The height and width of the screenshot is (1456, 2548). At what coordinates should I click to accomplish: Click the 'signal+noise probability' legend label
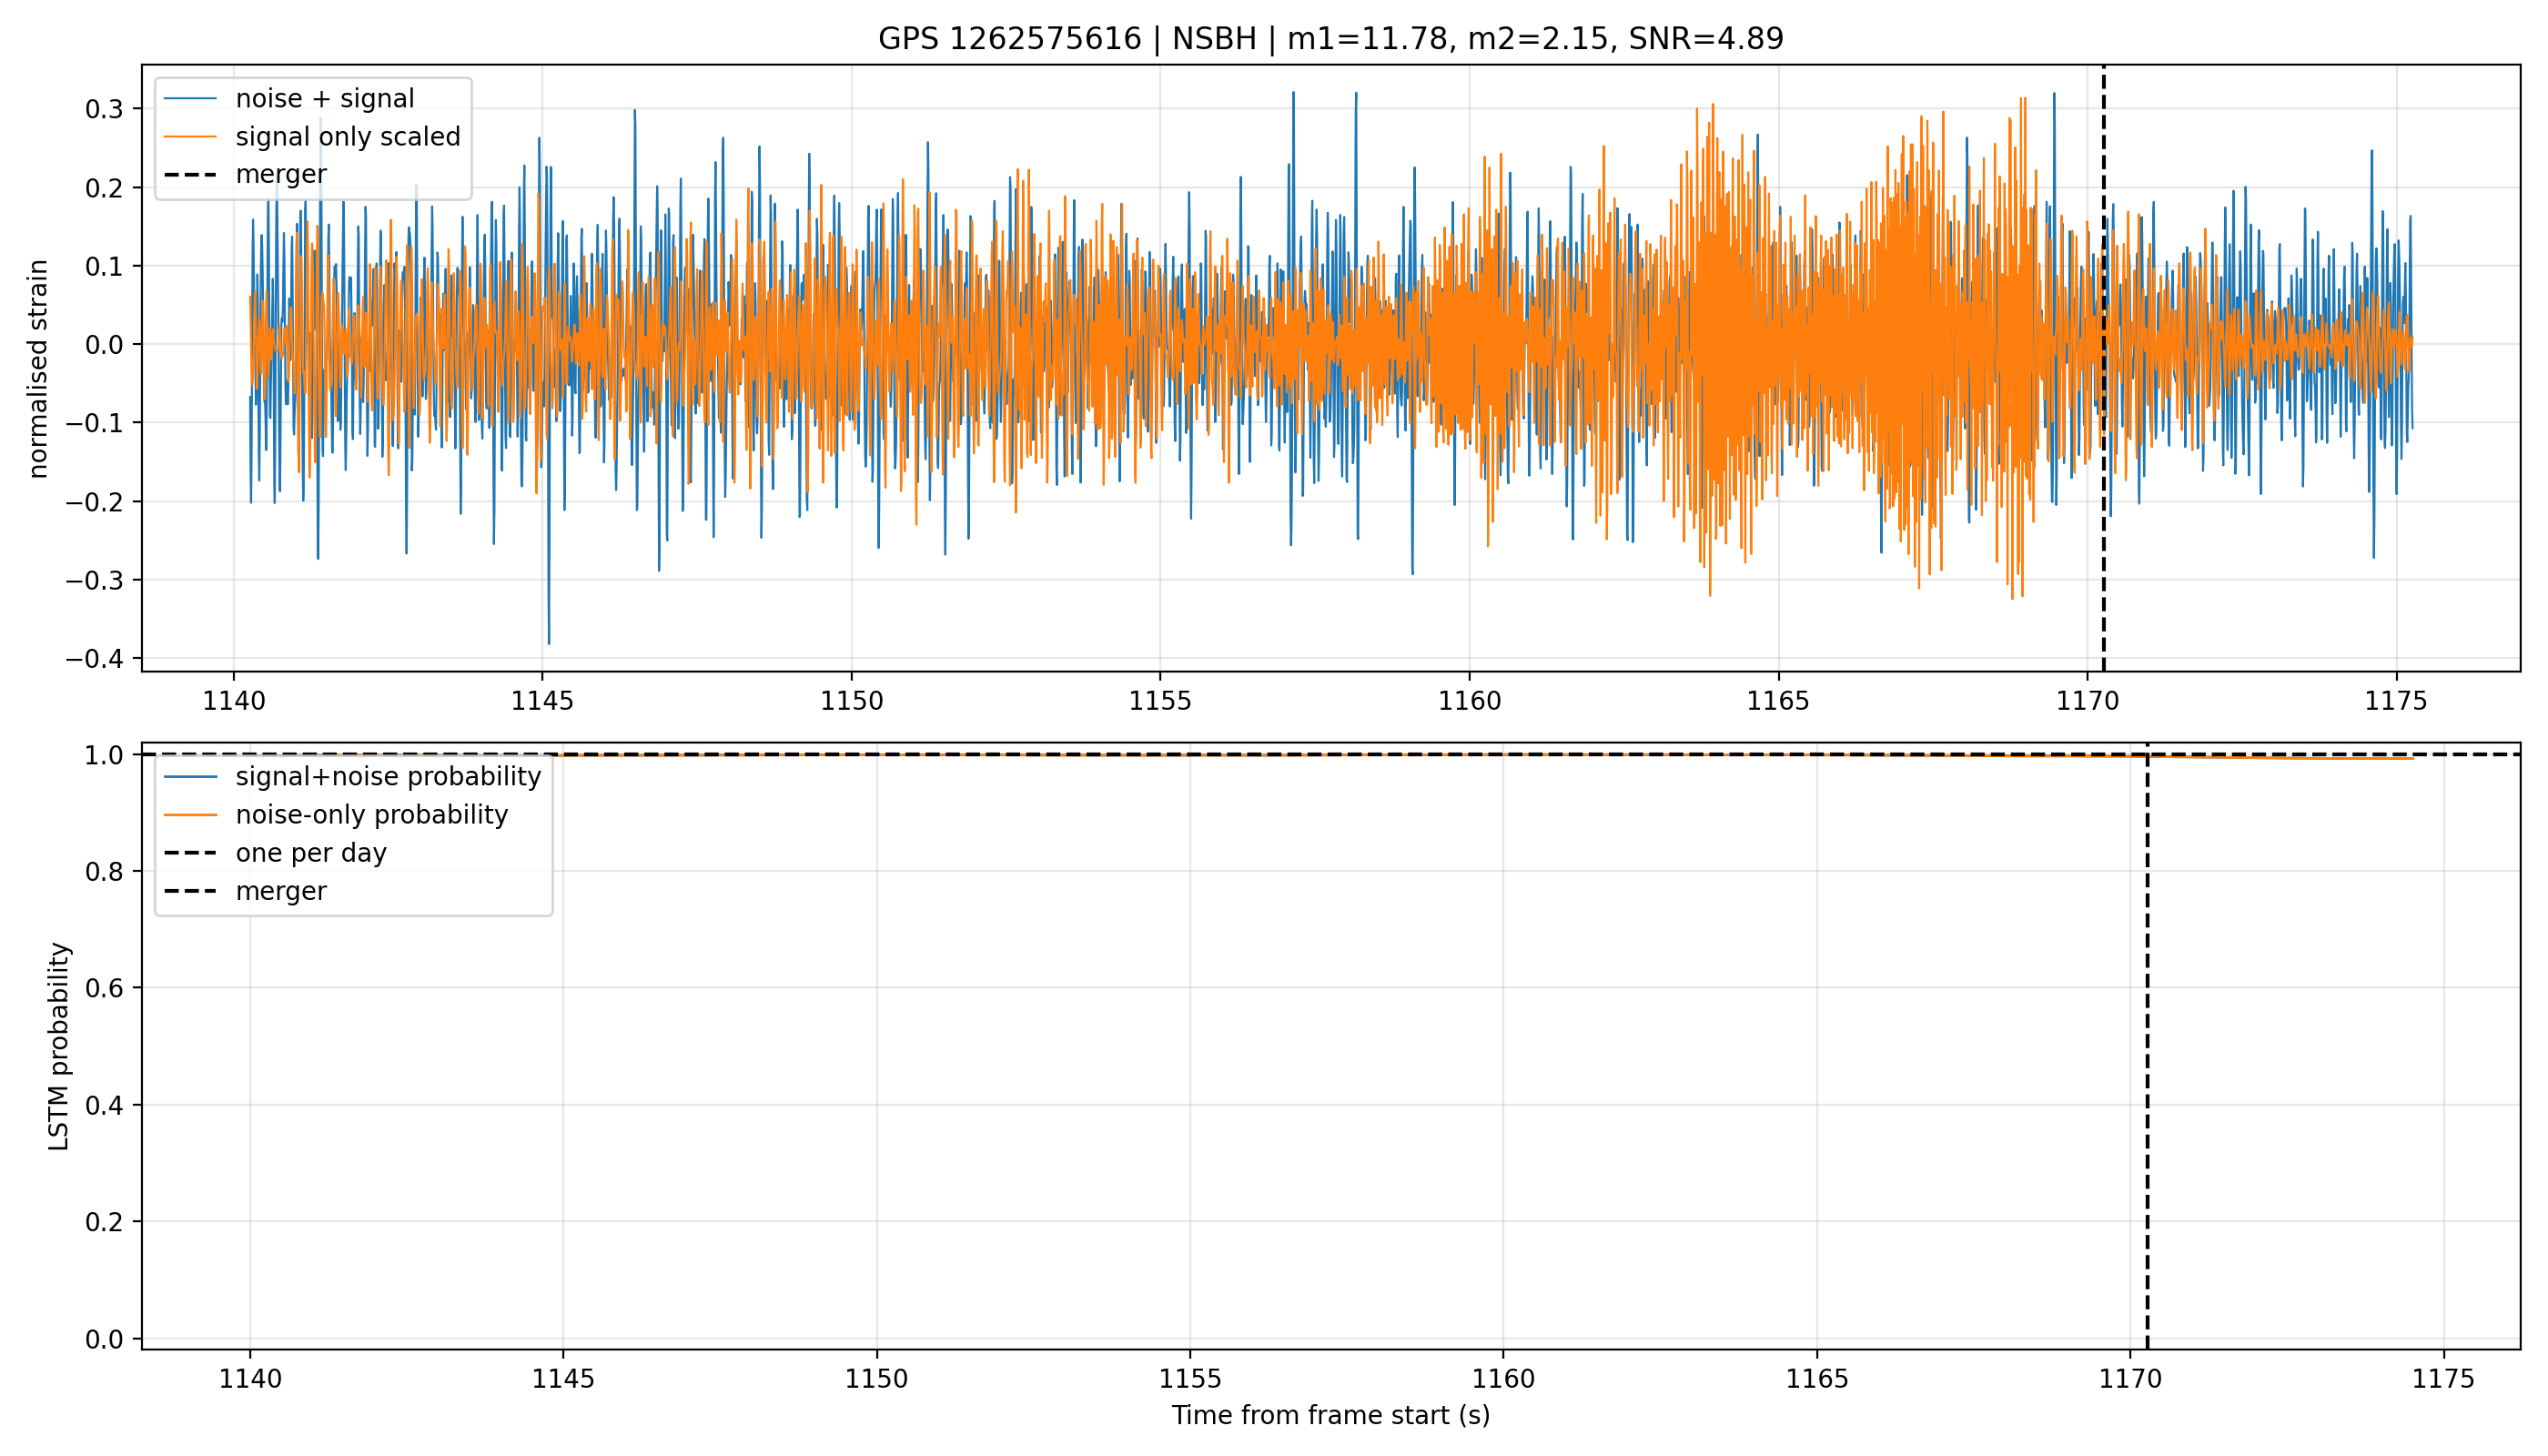tap(388, 777)
